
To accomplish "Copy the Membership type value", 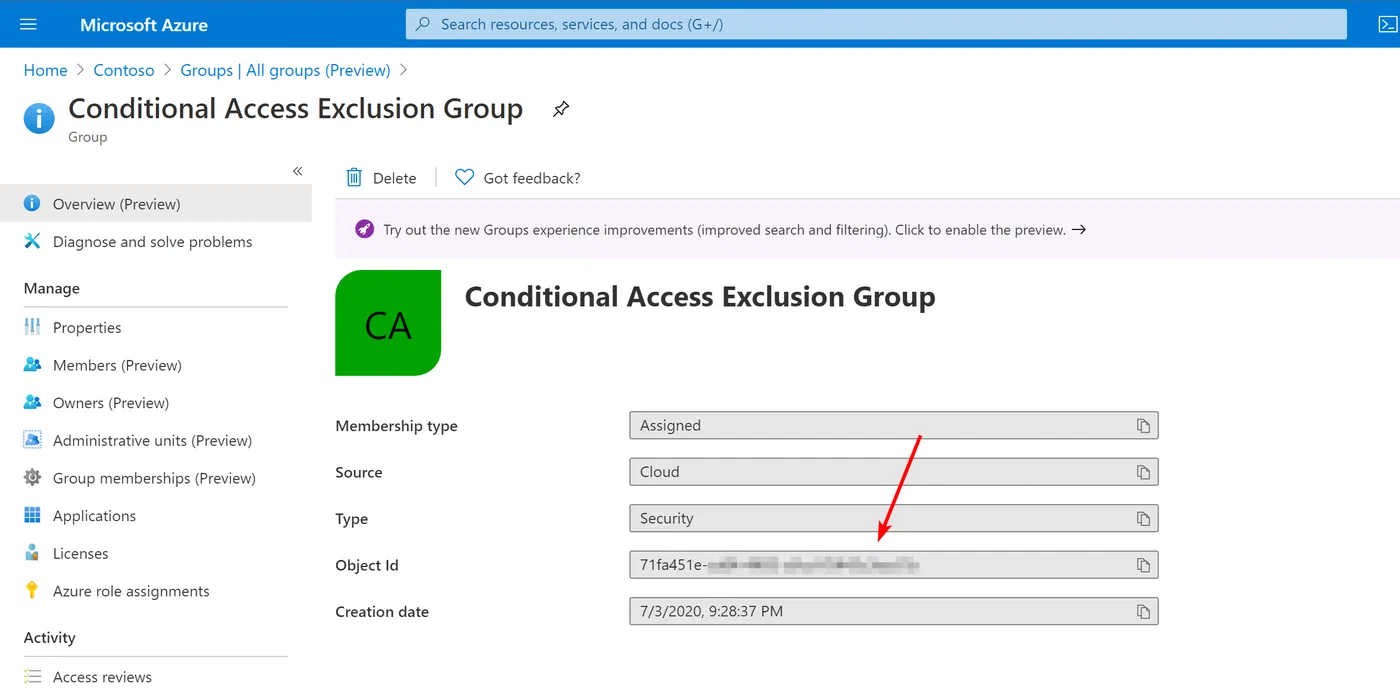I will click(1143, 426).
